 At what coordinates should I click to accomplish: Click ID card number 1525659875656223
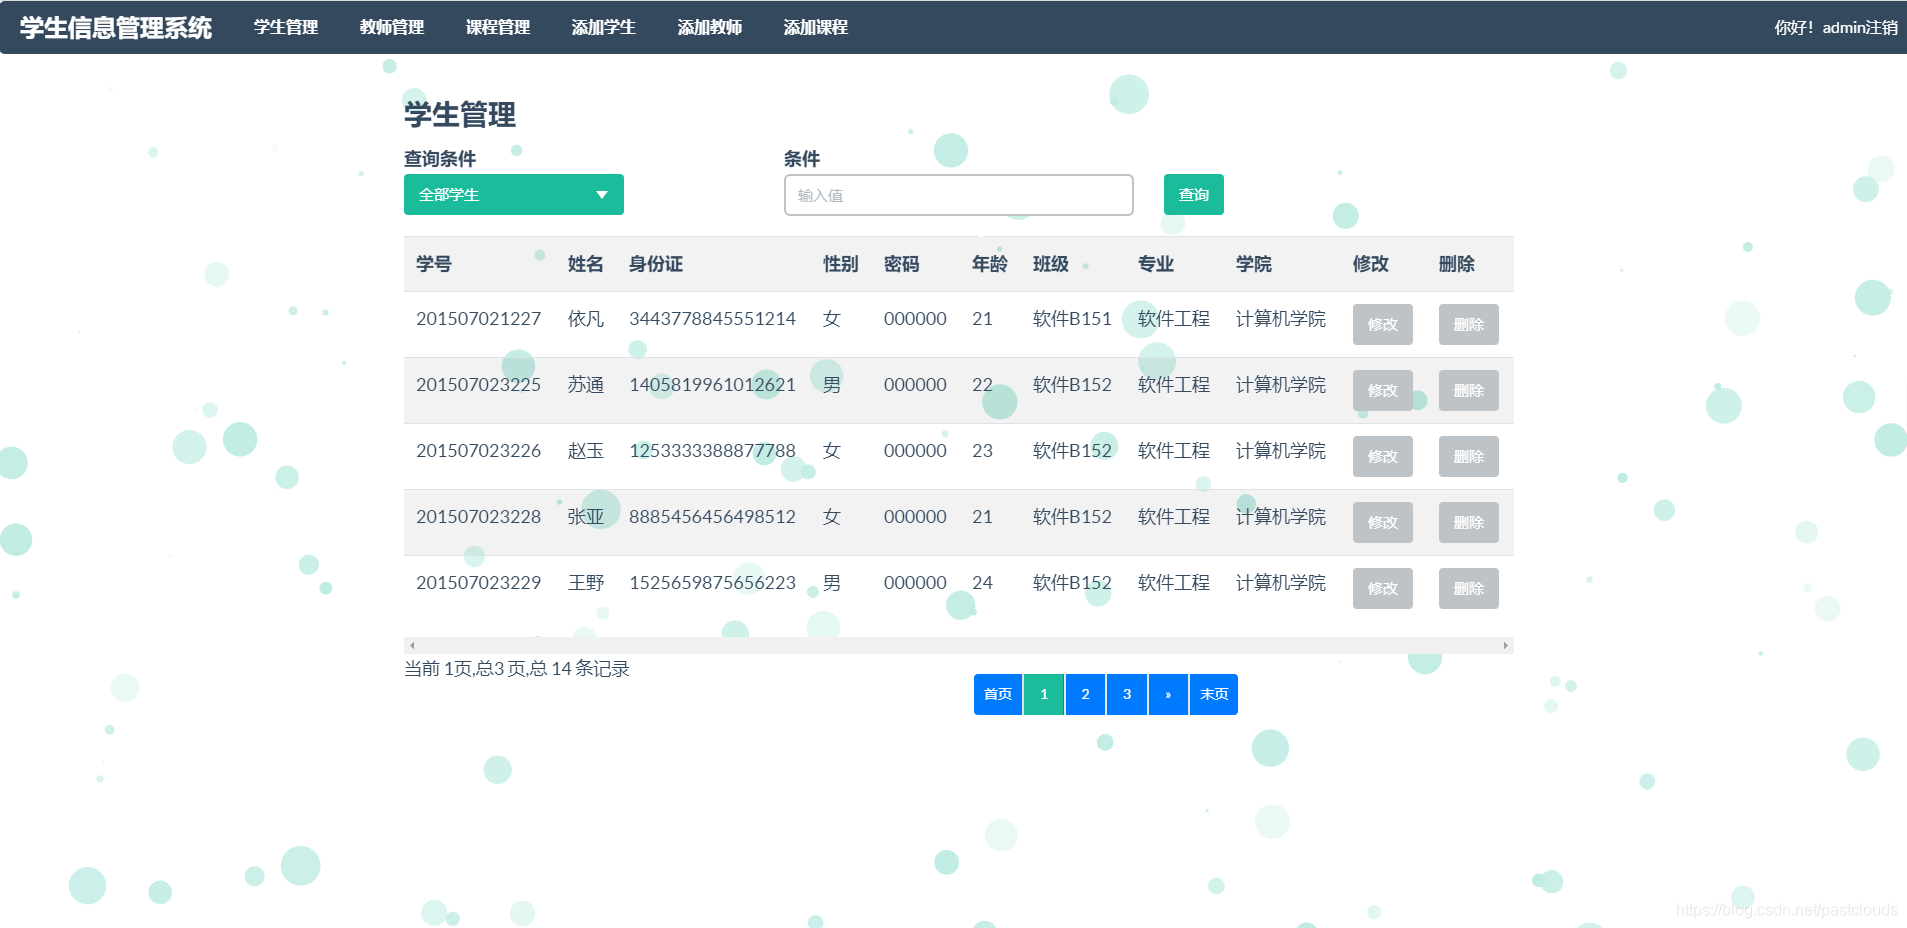click(x=713, y=582)
